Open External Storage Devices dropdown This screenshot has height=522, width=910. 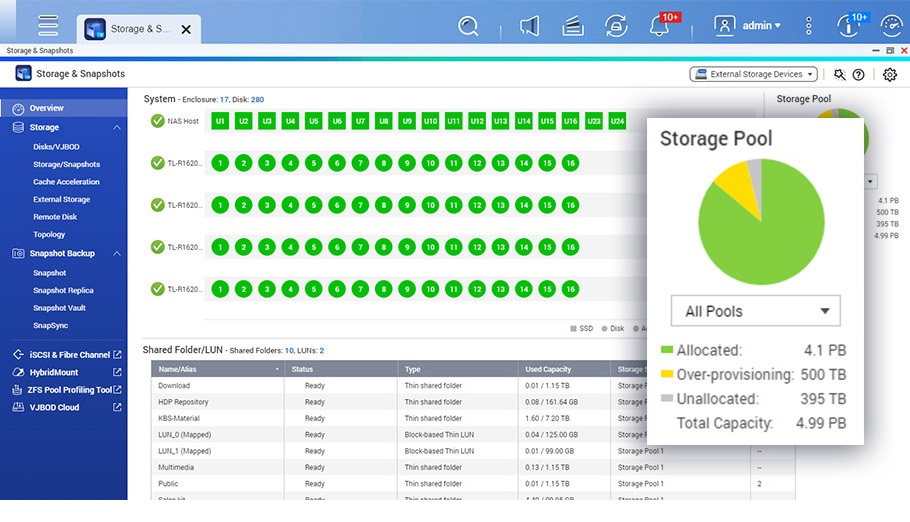click(753, 74)
